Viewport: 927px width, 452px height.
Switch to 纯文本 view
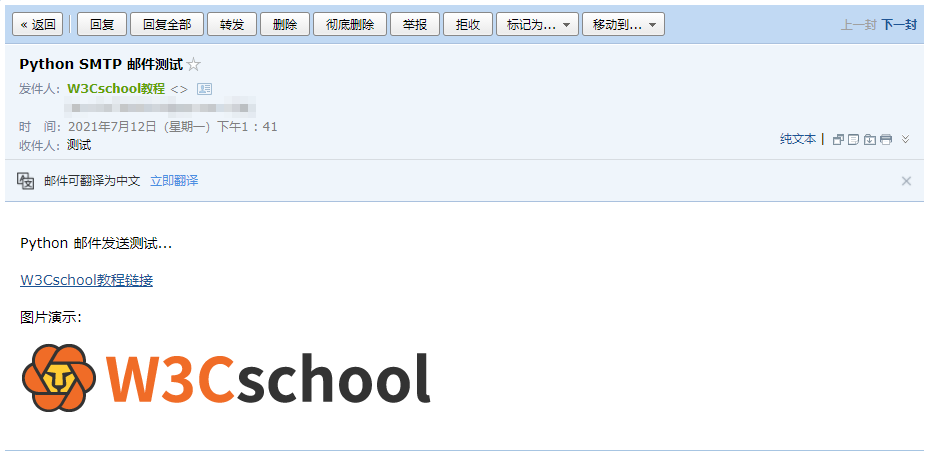point(798,139)
